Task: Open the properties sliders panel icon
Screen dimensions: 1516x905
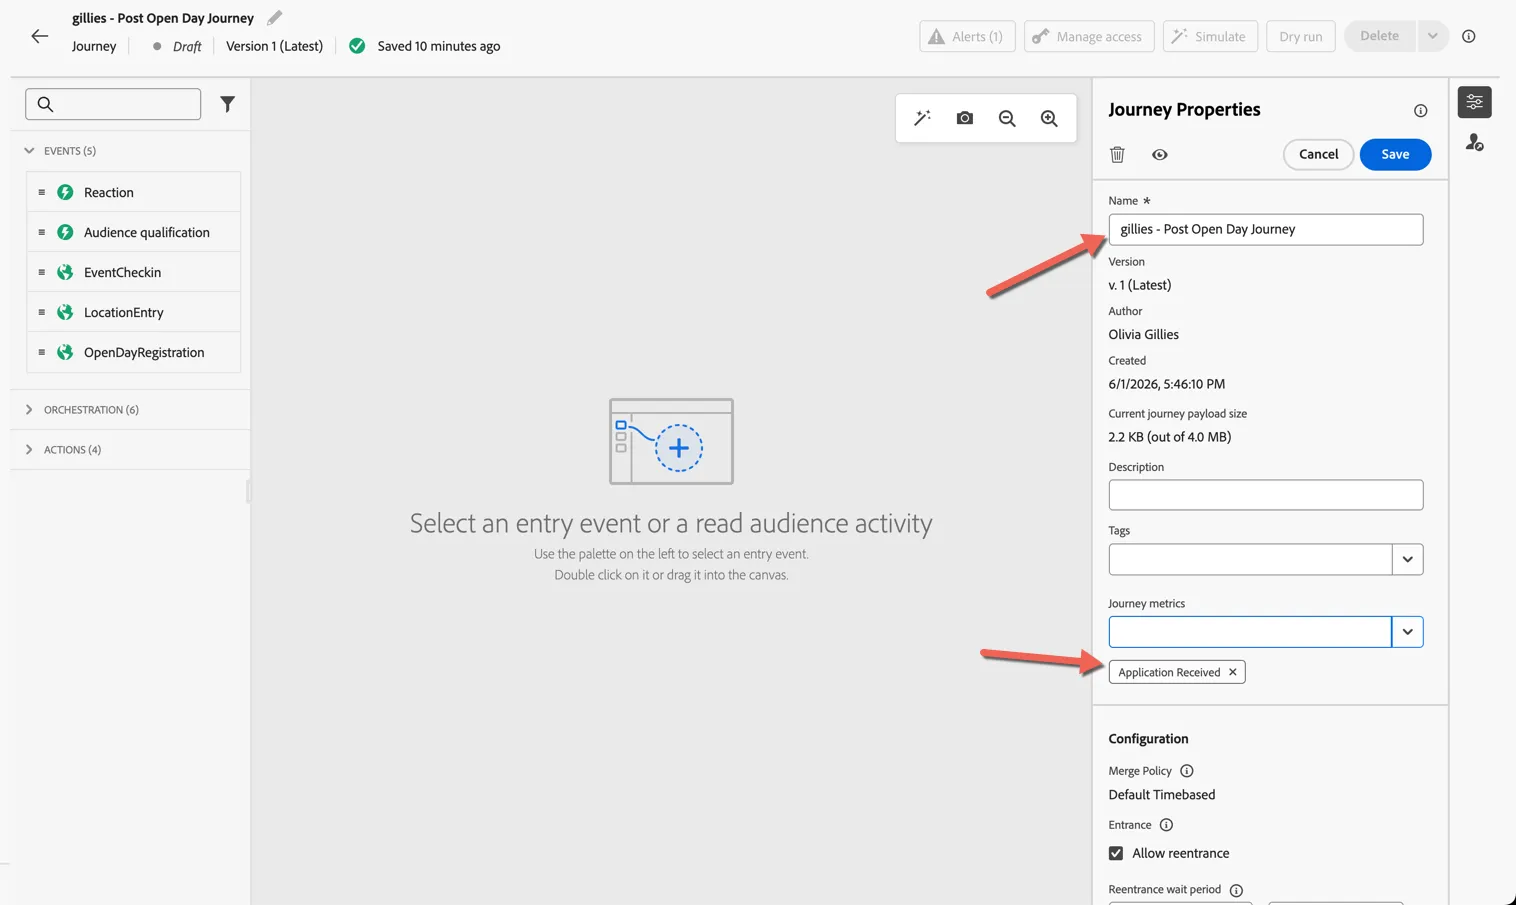Action: (x=1475, y=102)
